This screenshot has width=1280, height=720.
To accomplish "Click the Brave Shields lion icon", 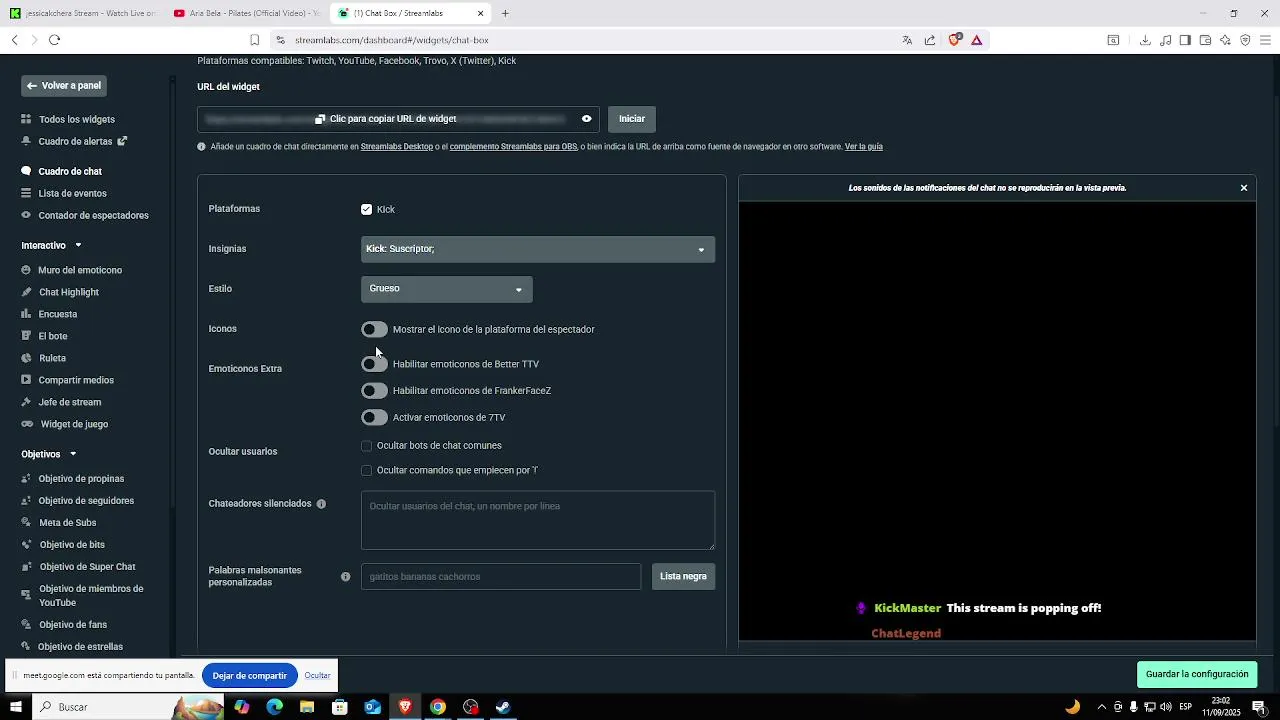I will tap(955, 40).
